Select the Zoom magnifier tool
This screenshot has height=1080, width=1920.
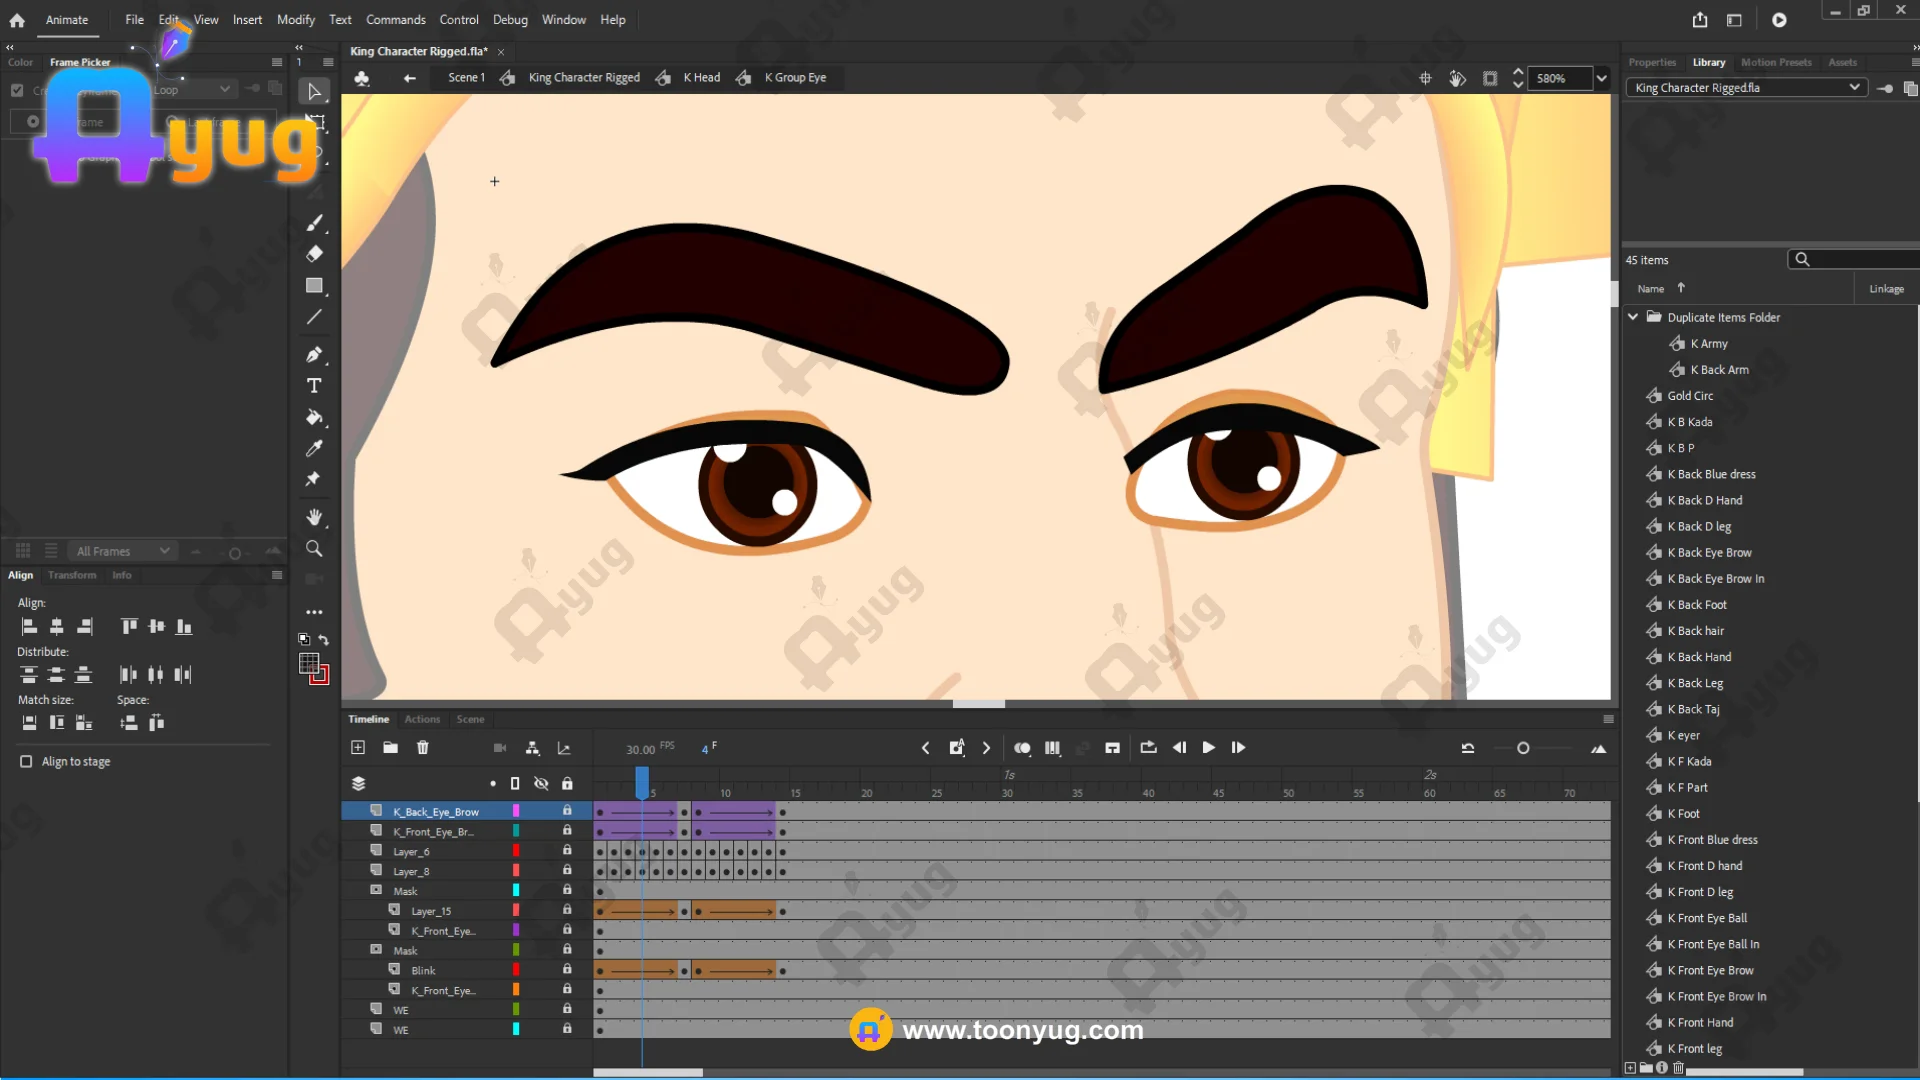(x=314, y=549)
